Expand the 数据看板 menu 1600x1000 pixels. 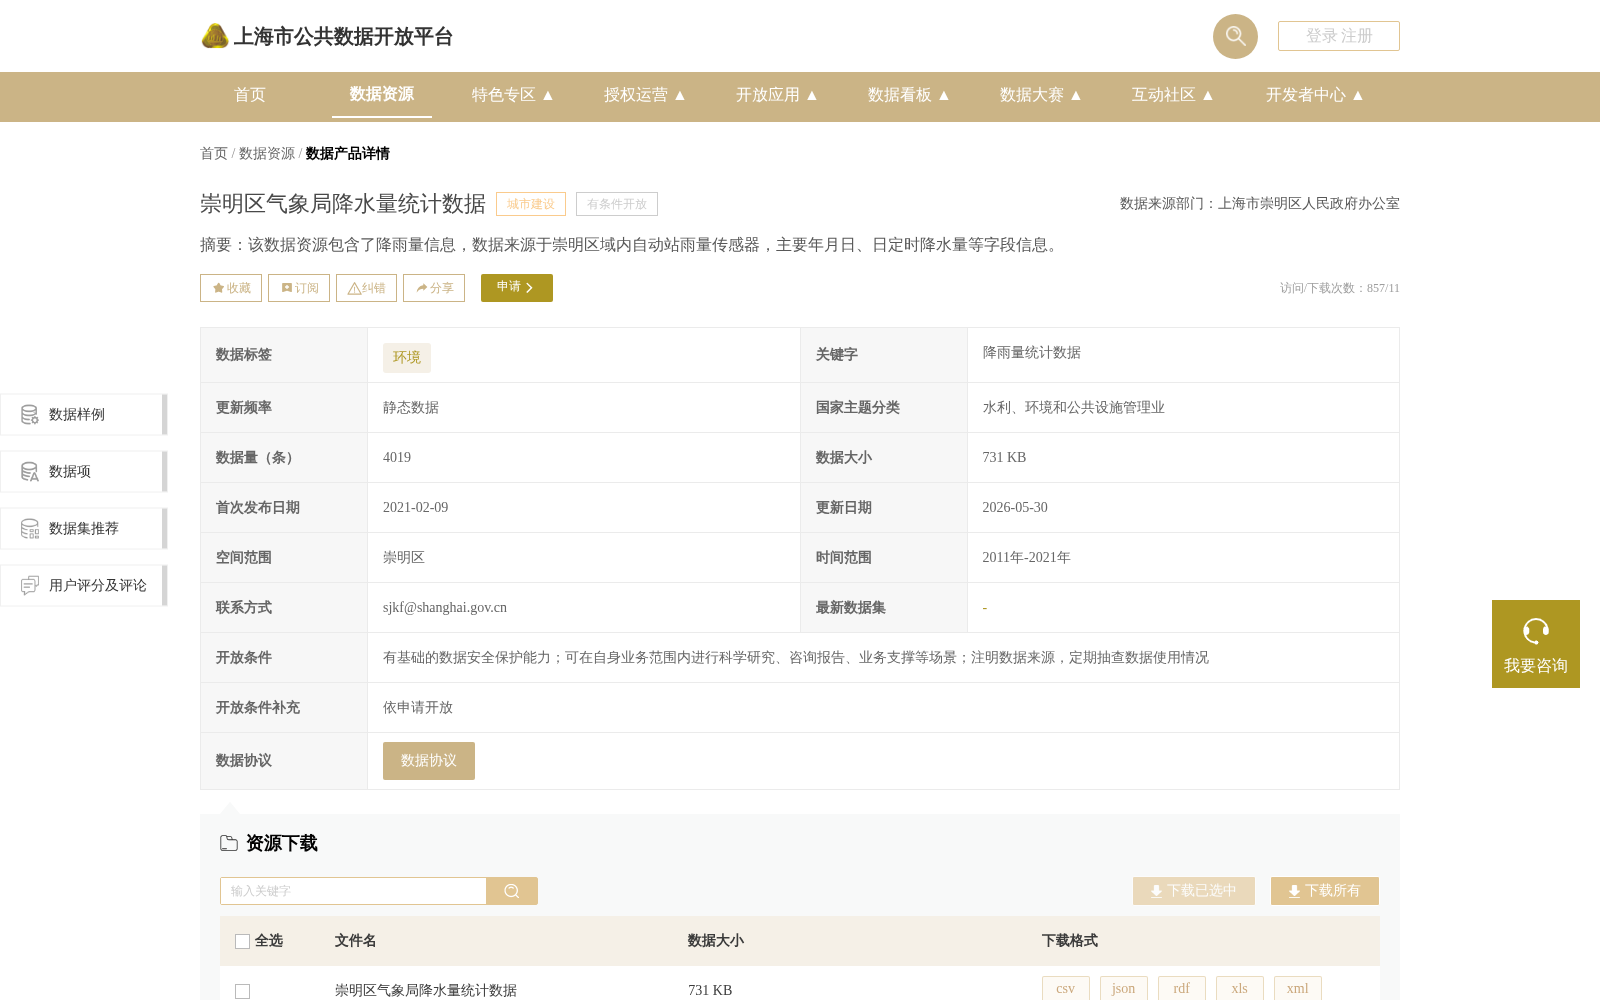908,95
